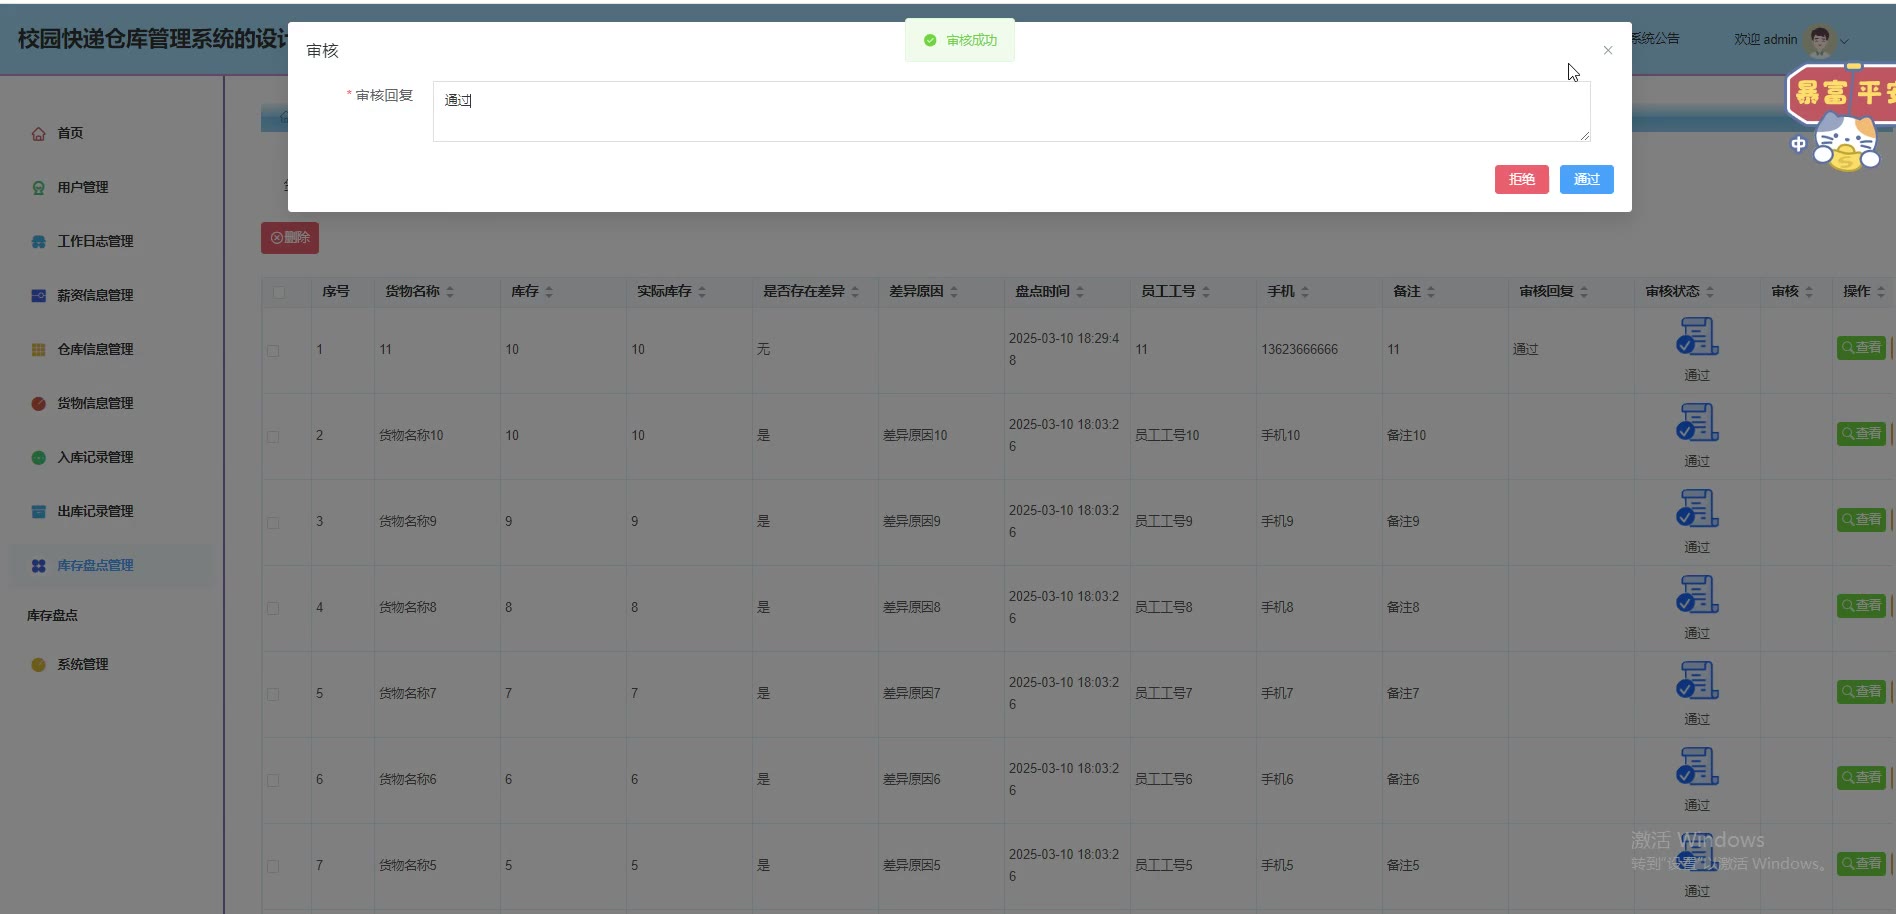The width and height of the screenshot is (1896, 914).
Task: Click the 系统管理 sidebar icon
Action: coord(38,665)
